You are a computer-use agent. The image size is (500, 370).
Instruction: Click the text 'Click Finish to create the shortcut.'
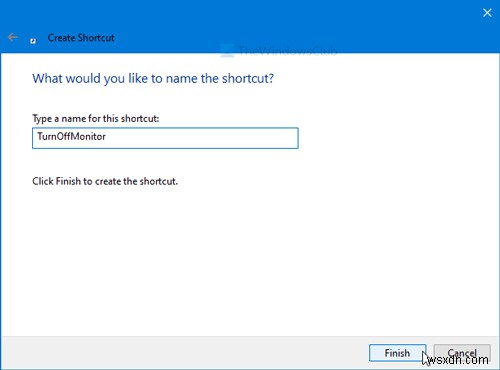105,181
